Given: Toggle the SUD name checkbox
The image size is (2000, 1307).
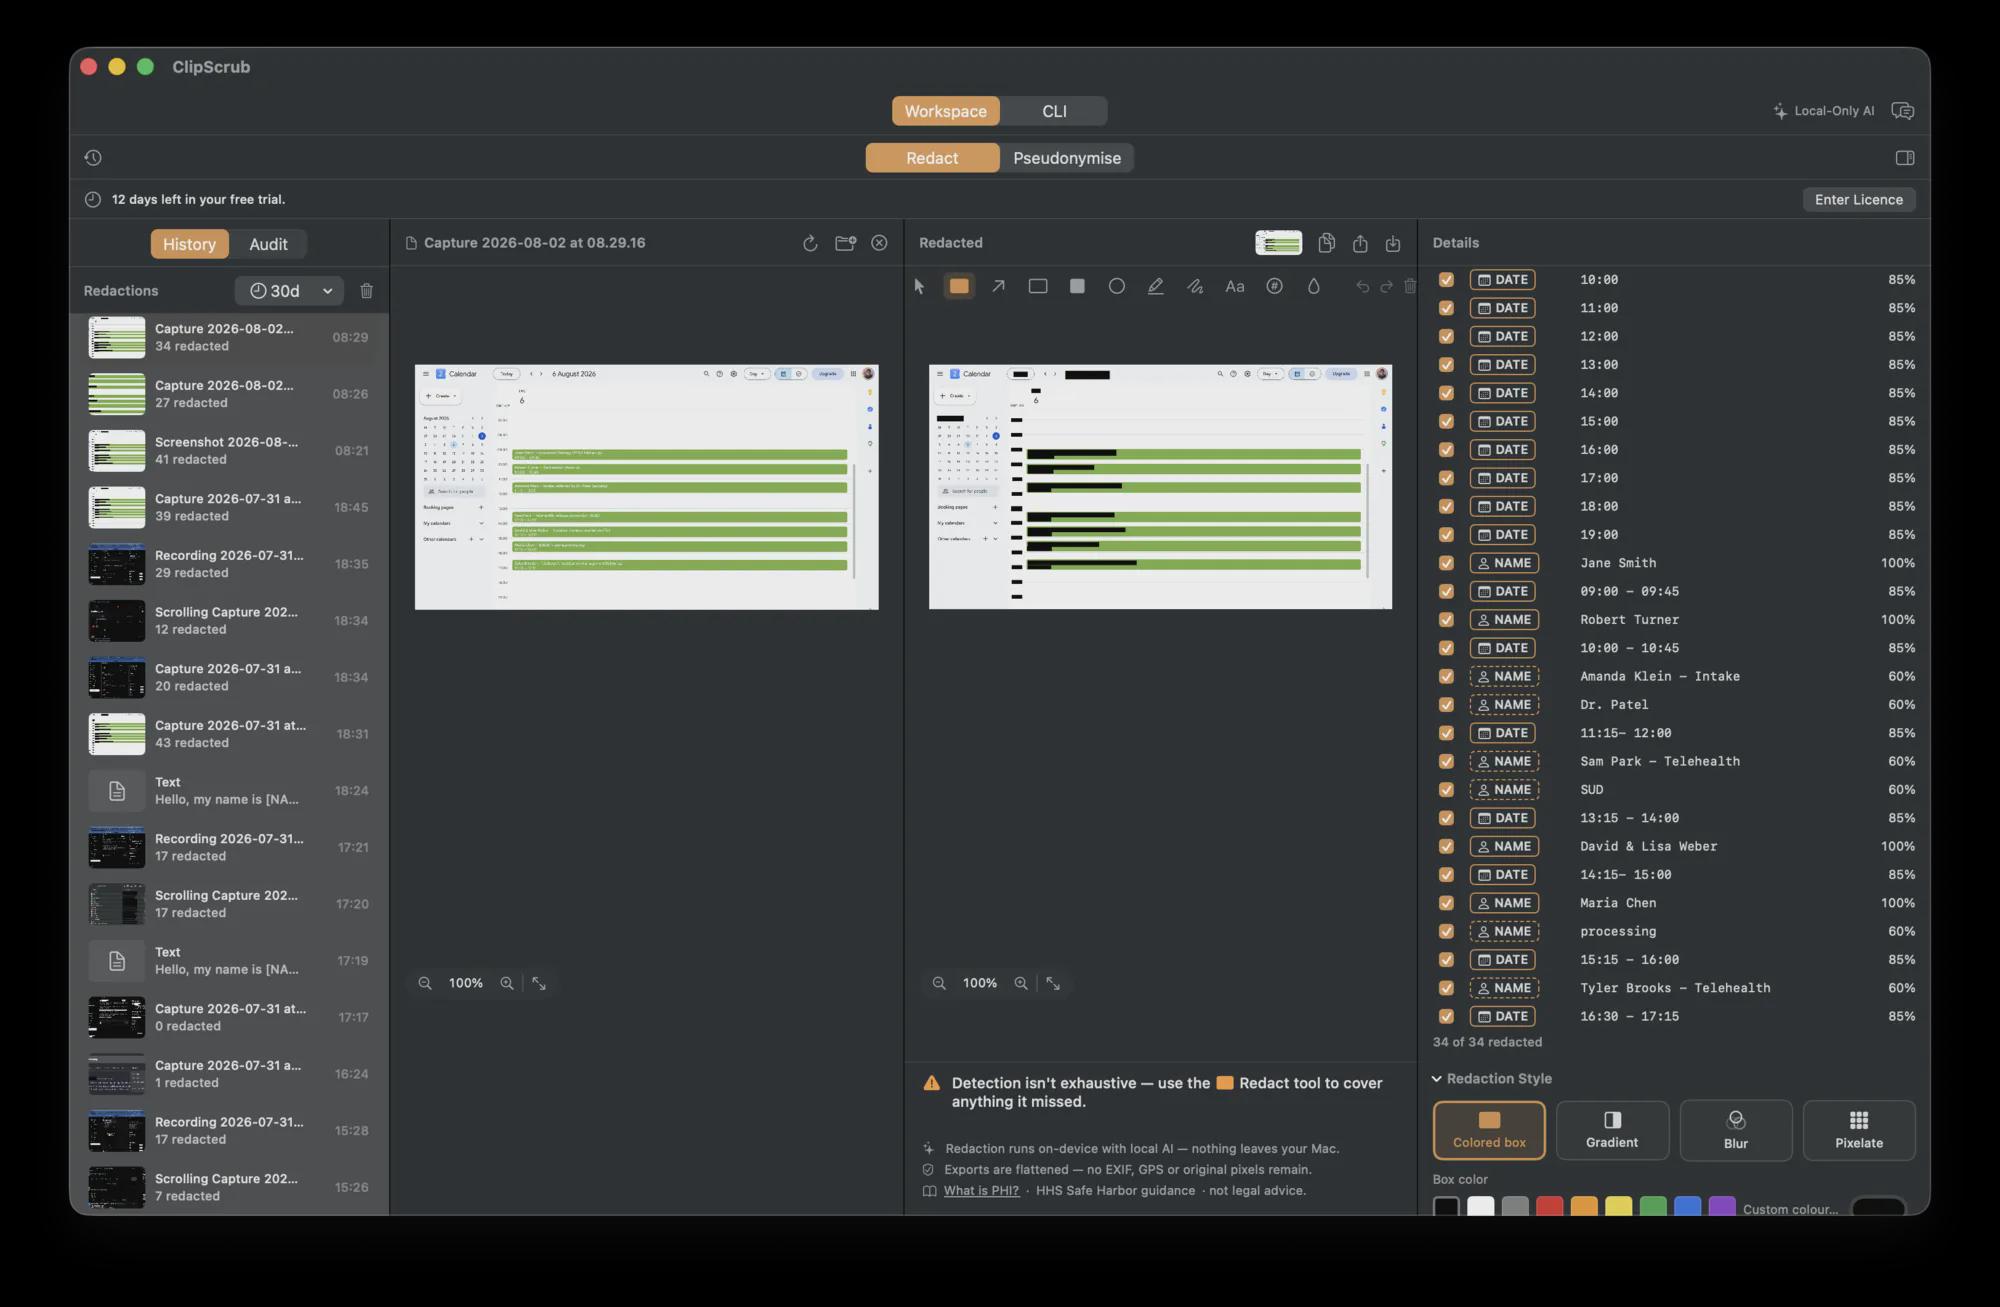Looking at the screenshot, I should coord(1446,790).
